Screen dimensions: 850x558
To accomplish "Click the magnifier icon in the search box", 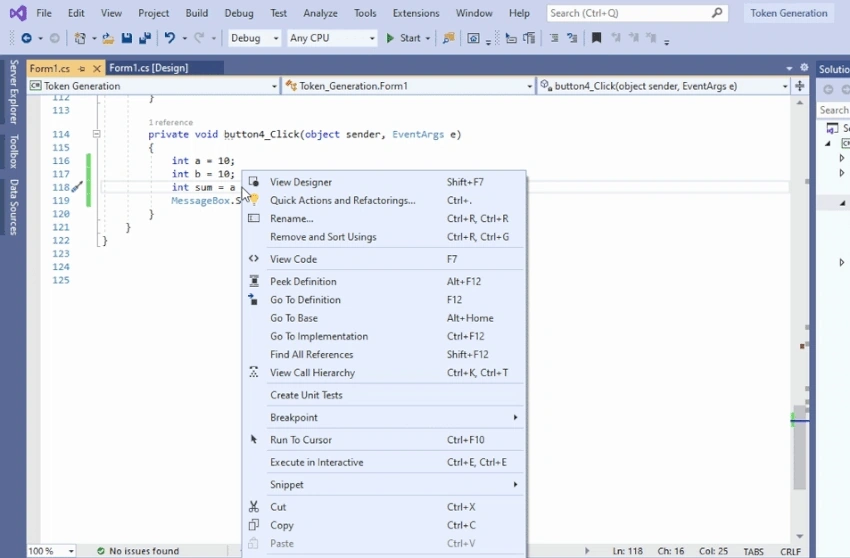I will (x=717, y=12).
